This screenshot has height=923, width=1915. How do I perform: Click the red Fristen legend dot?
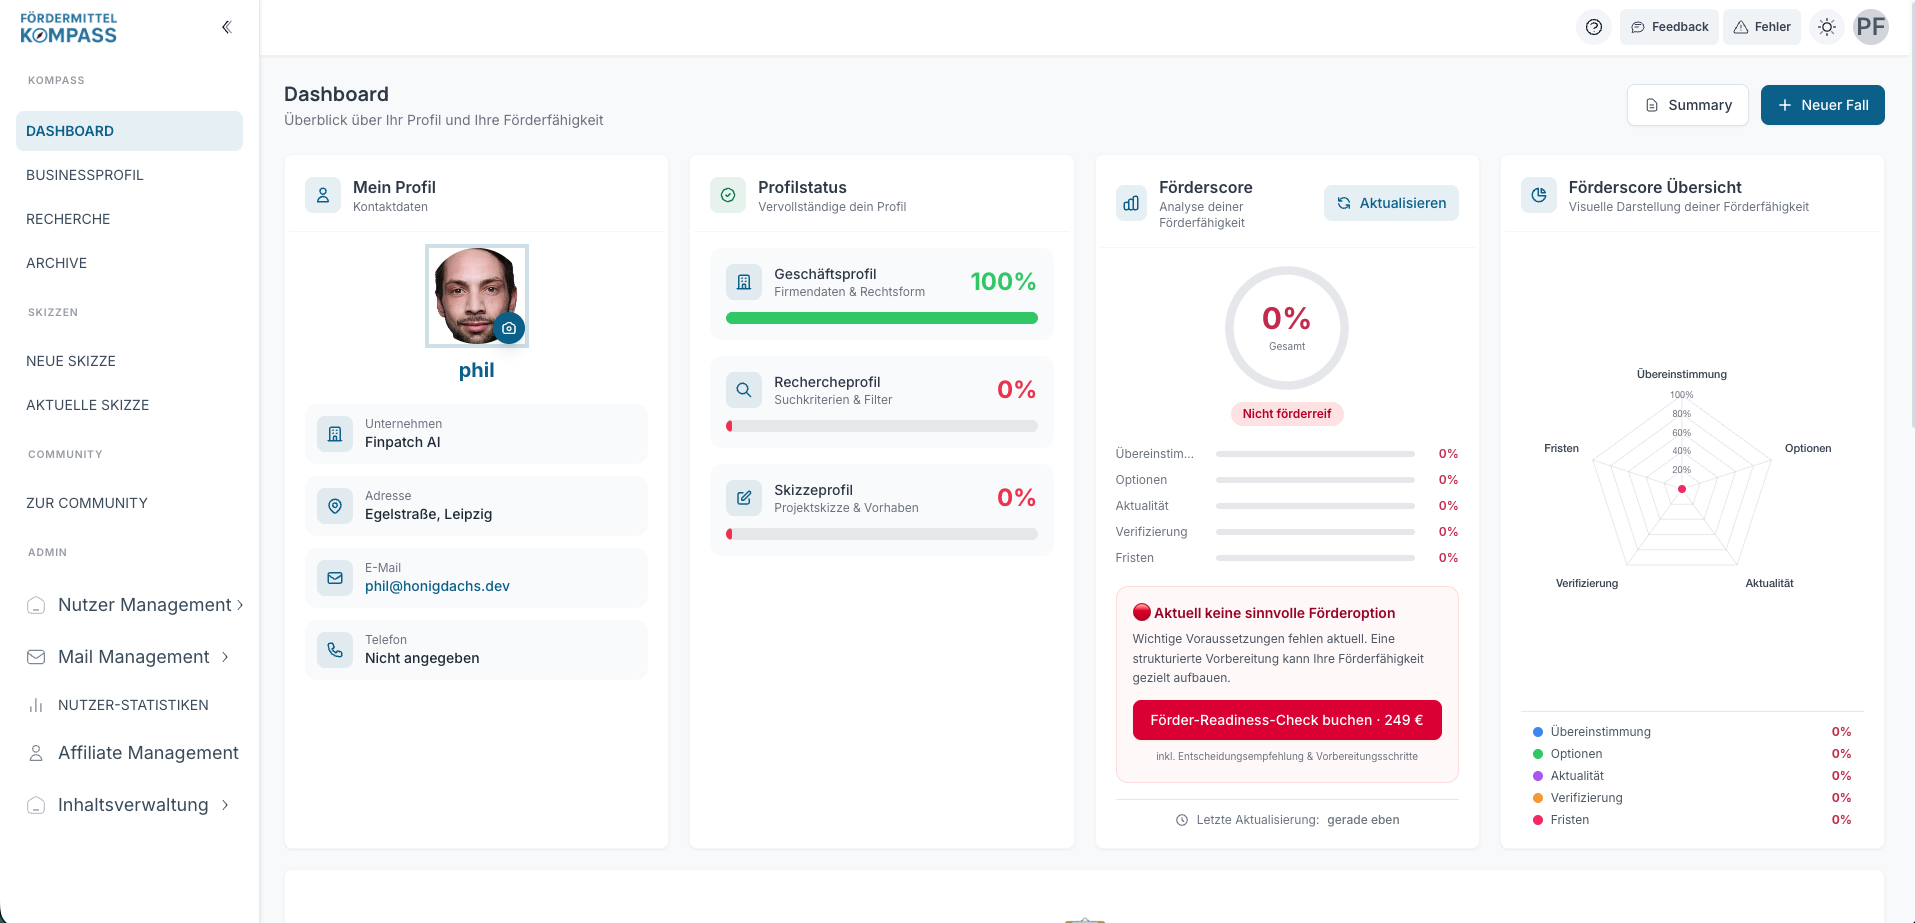1538,820
